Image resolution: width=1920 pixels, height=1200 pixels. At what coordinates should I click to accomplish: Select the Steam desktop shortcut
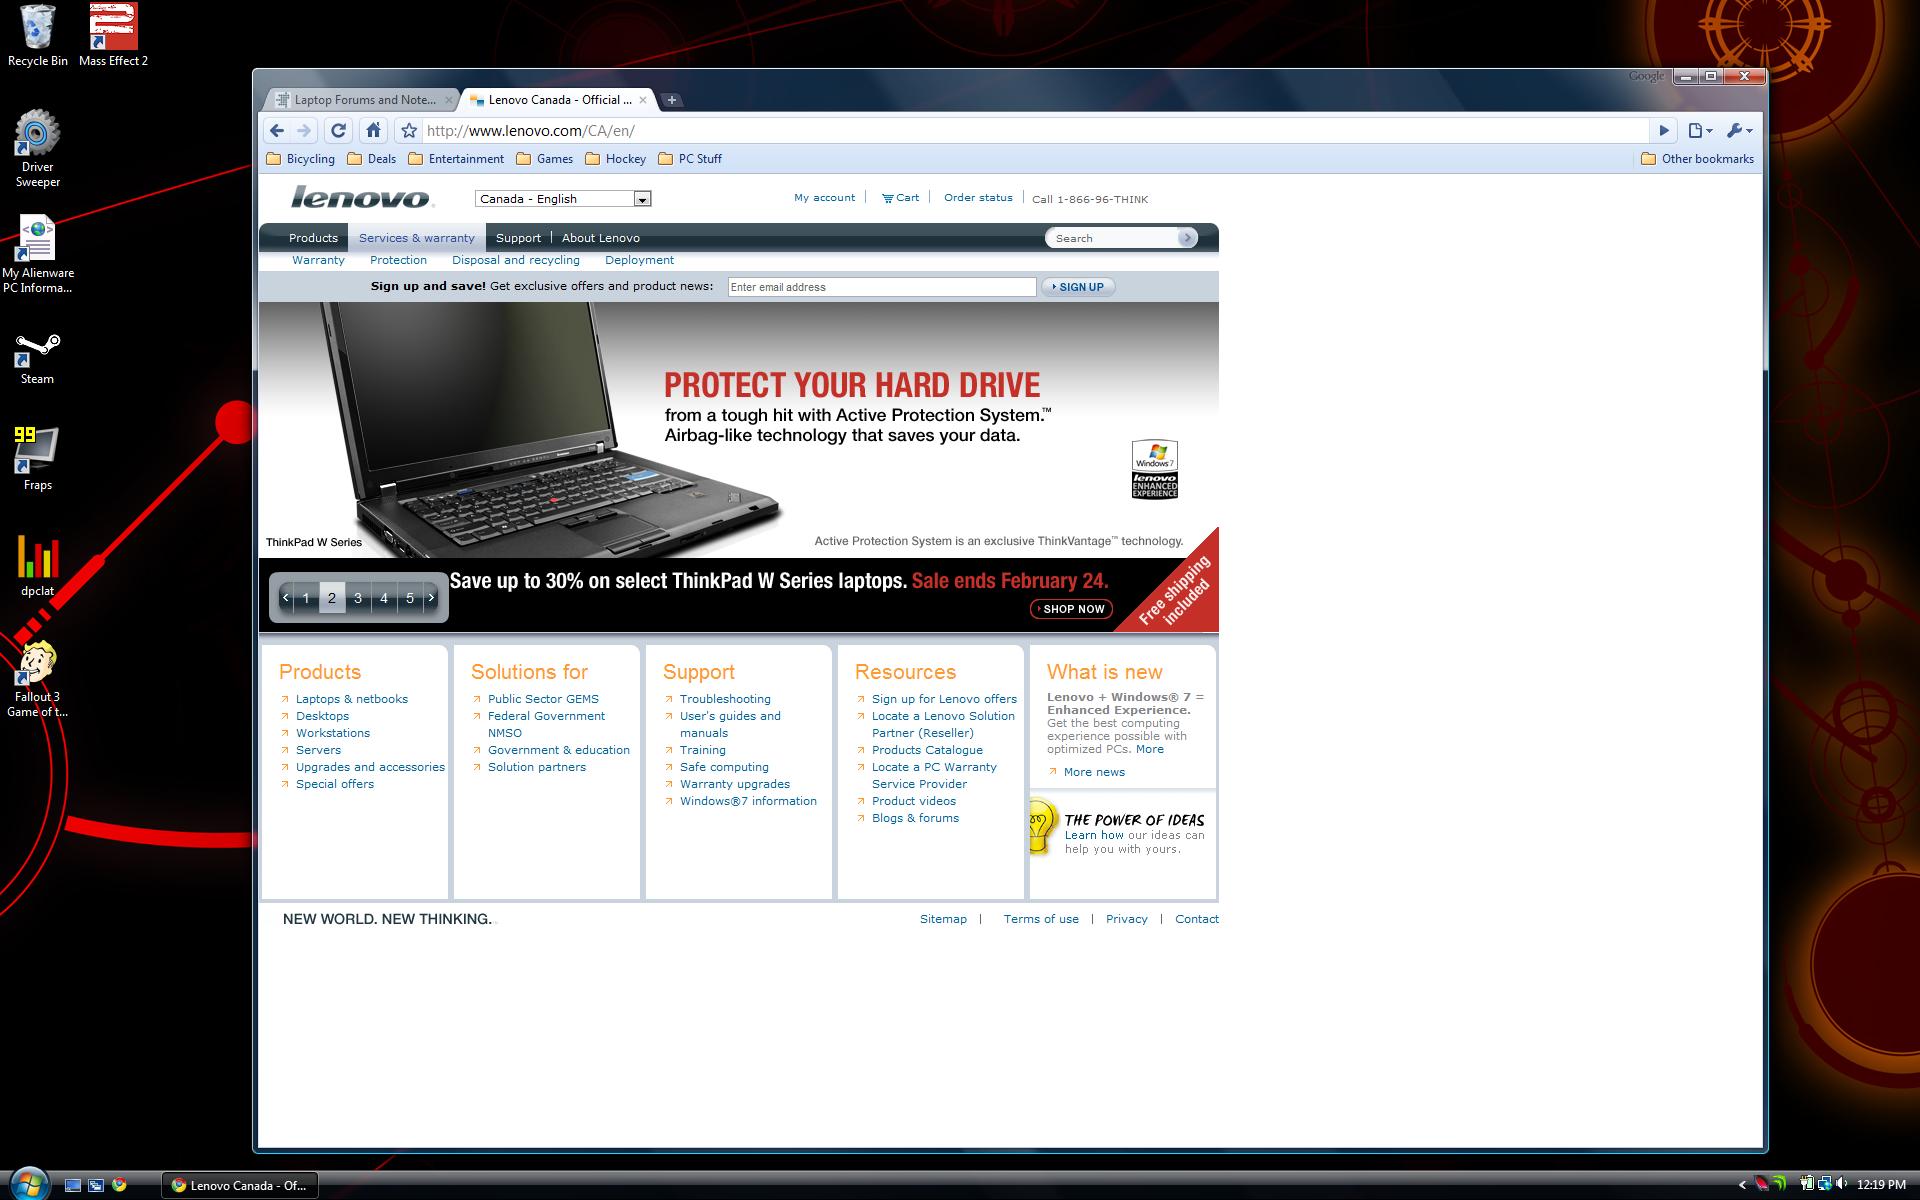(37, 360)
